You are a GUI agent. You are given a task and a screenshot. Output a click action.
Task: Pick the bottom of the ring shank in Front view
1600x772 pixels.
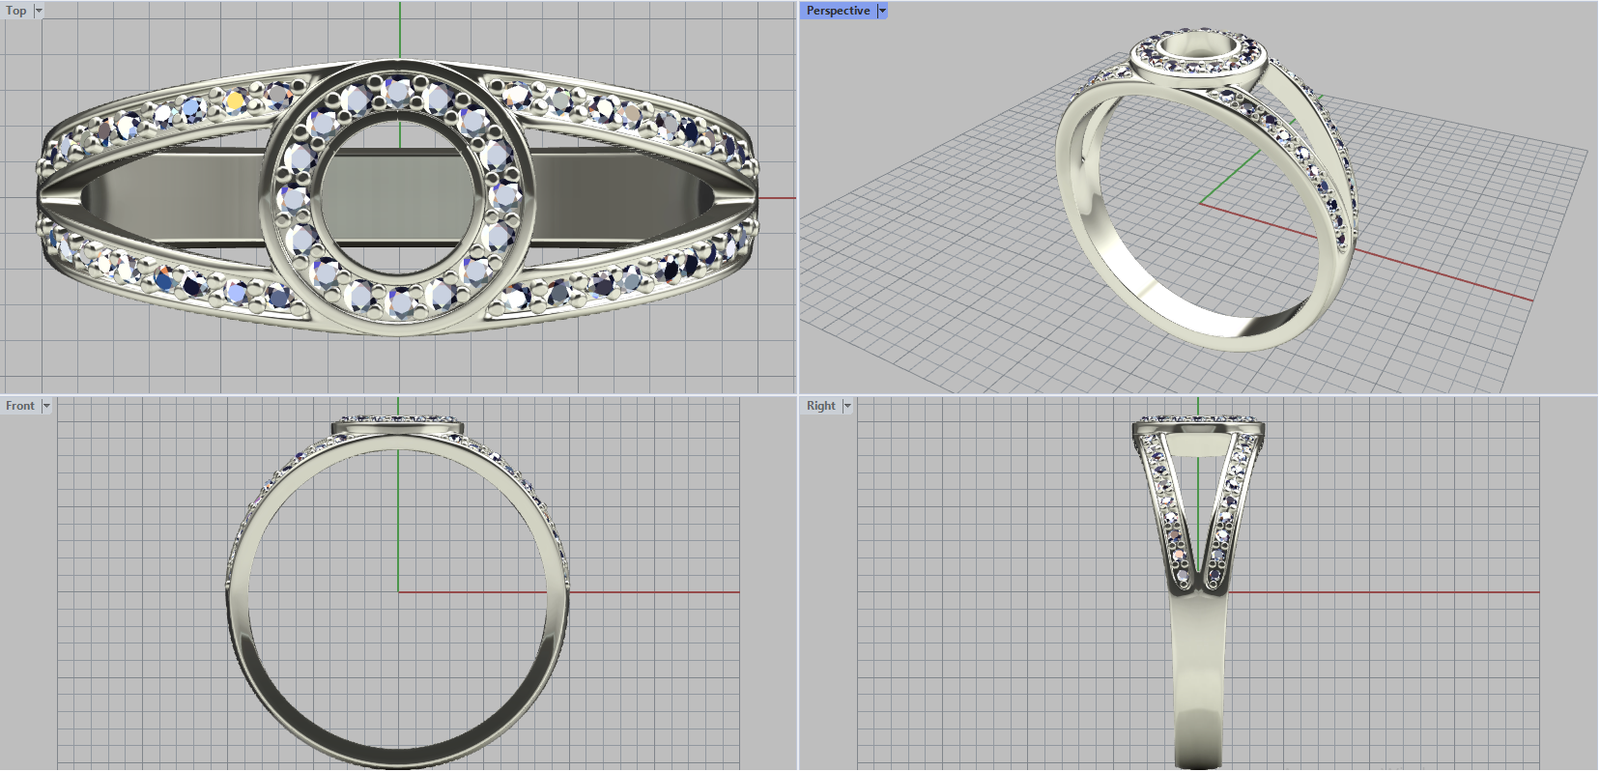coord(398,757)
